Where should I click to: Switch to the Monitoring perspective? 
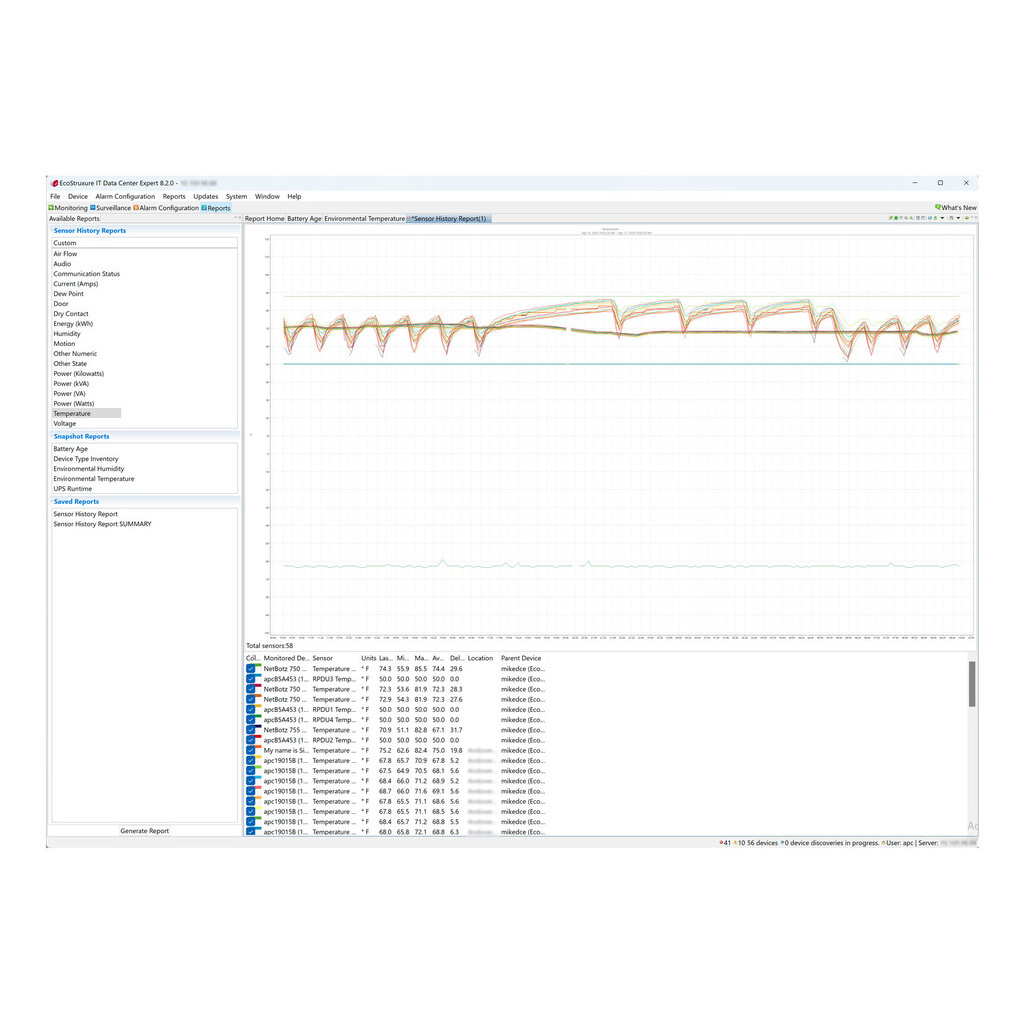pyautogui.click(x=68, y=208)
